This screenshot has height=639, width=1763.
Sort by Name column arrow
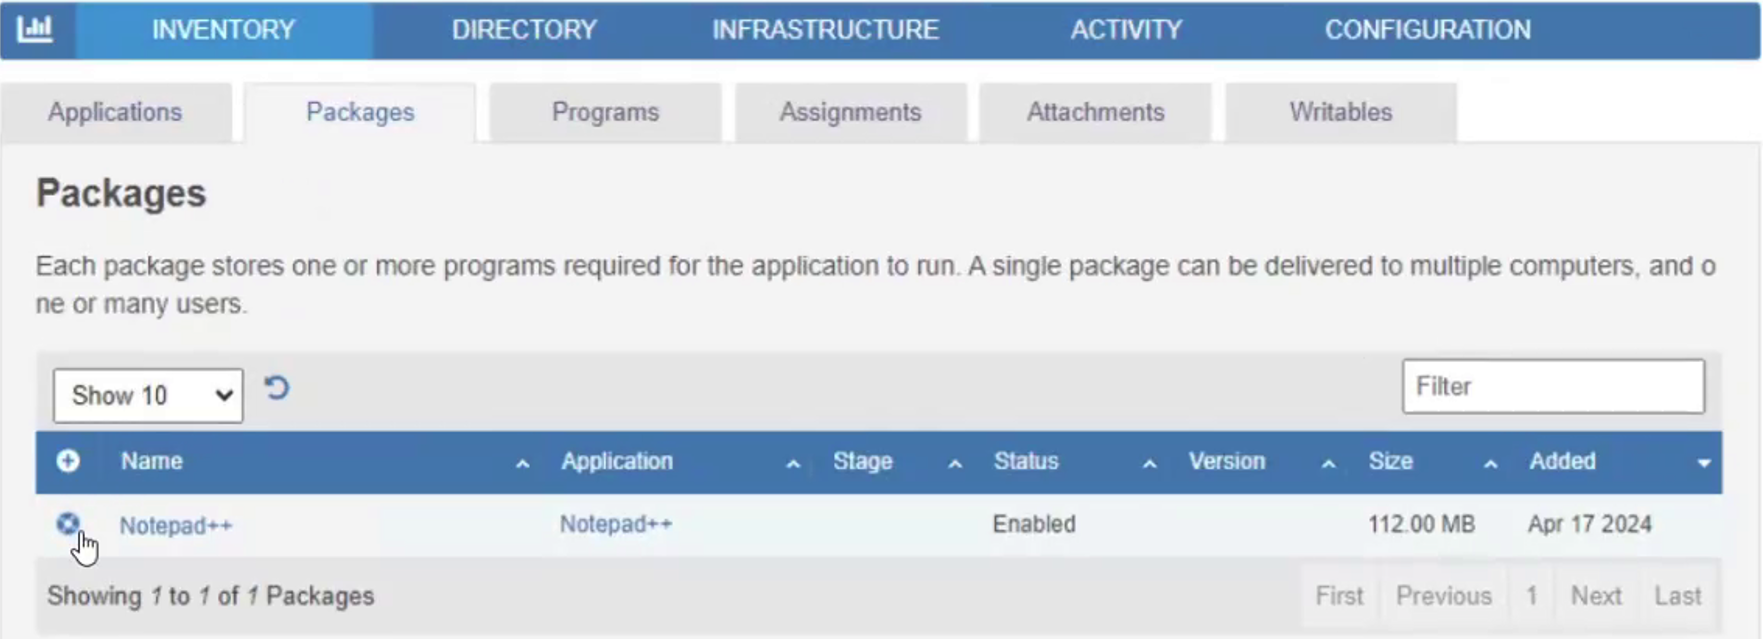point(522,463)
